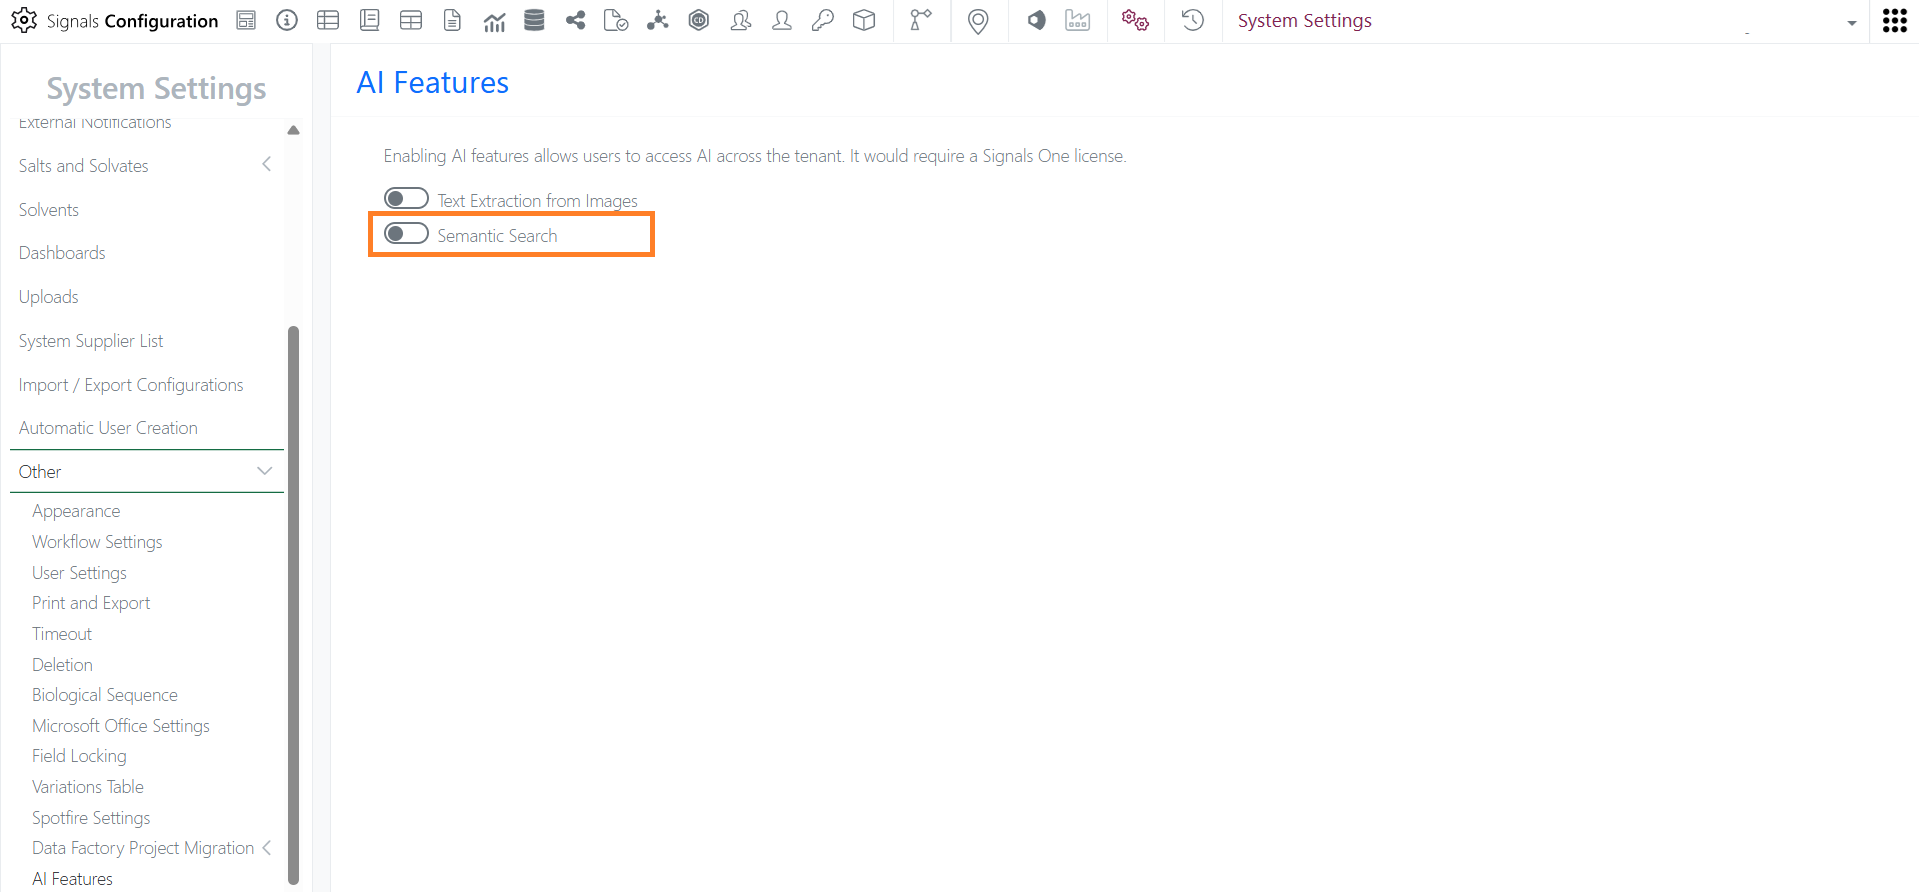Open Microsoft Office Settings
This screenshot has width=1919, height=892.
click(121, 726)
